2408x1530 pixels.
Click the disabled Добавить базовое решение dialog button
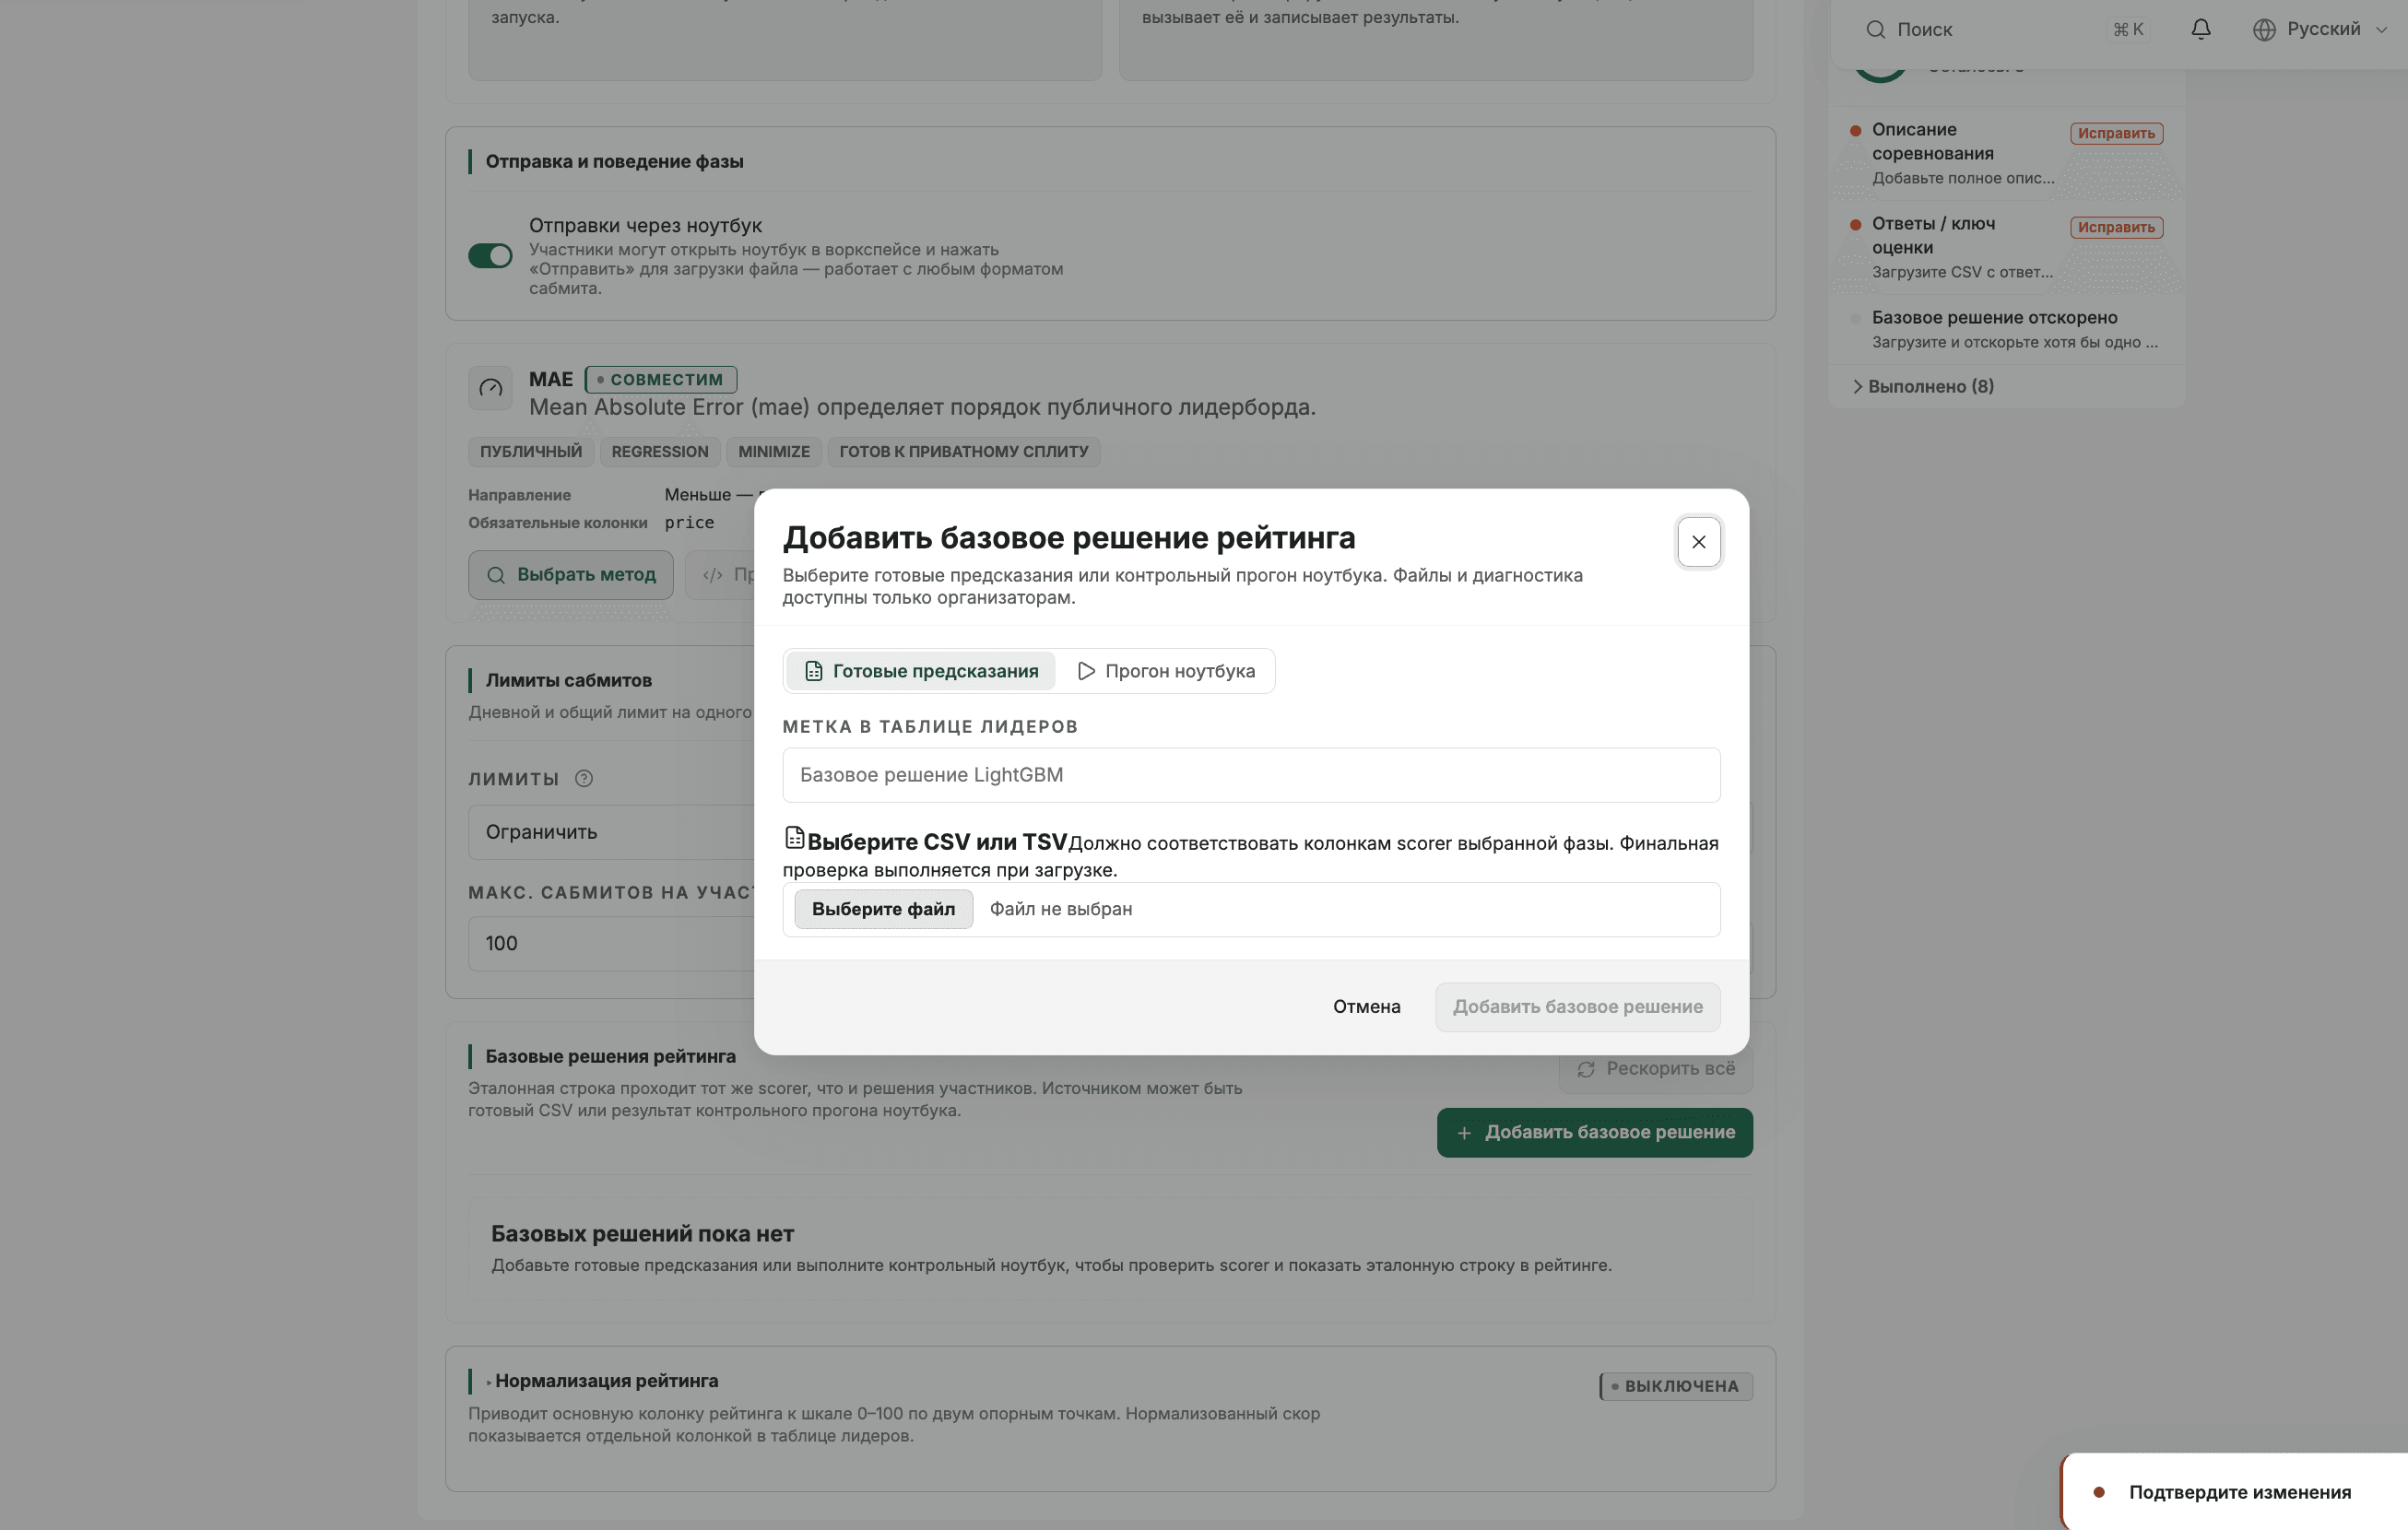coord(1577,1007)
